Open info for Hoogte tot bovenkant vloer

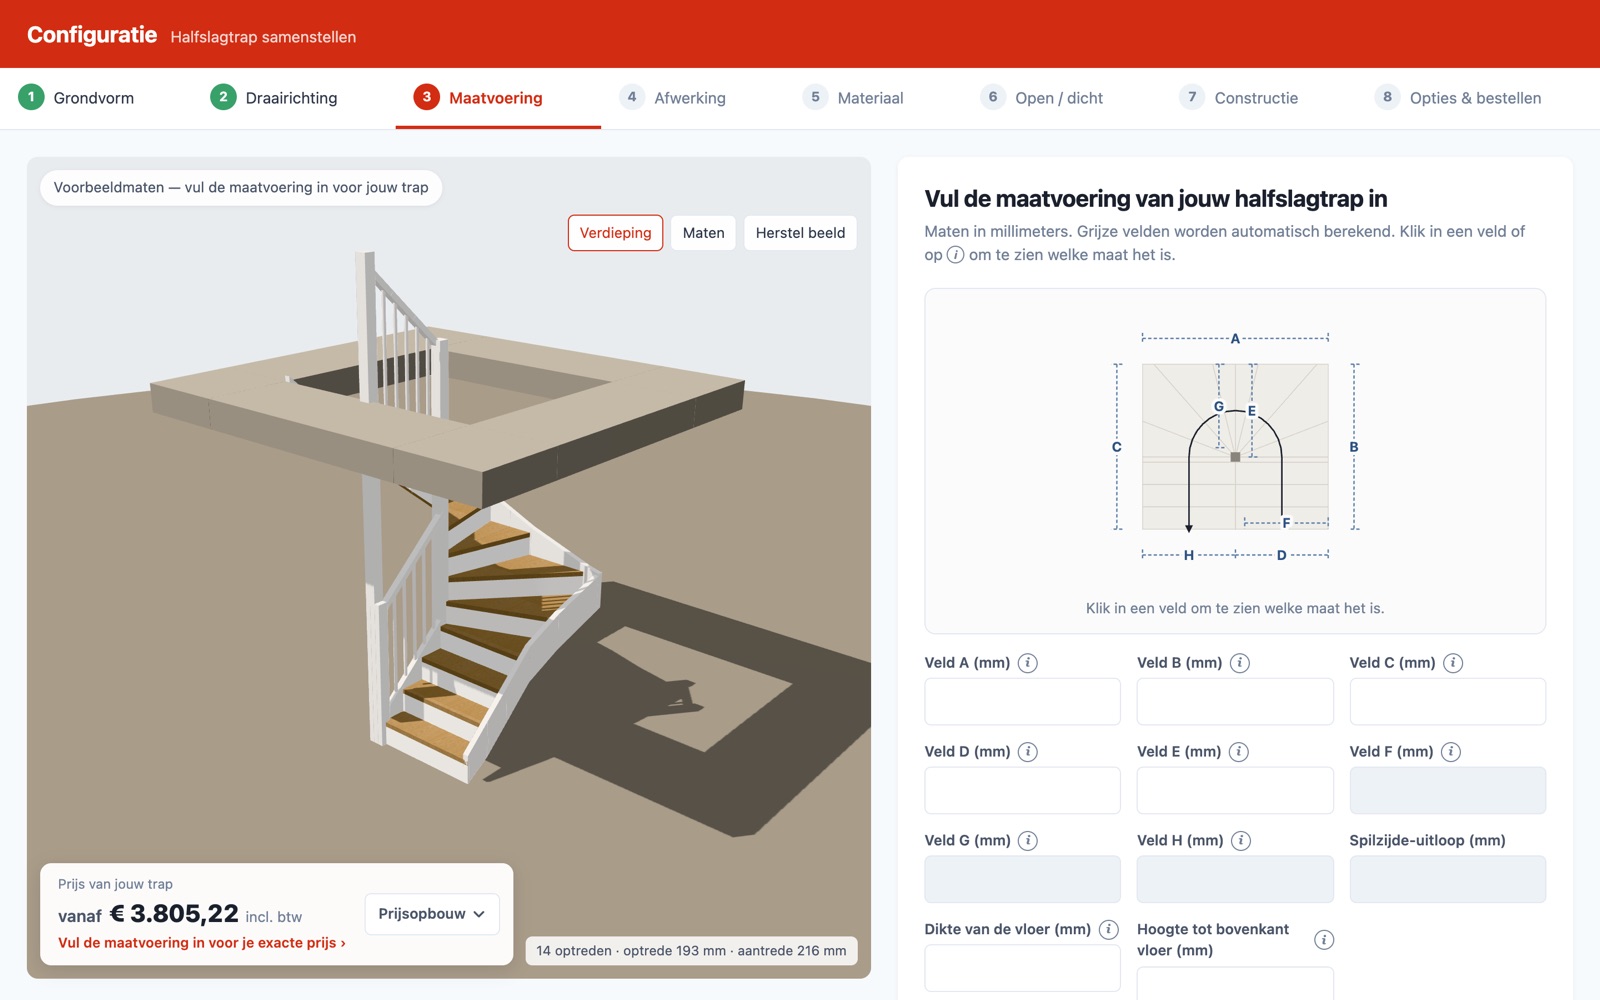coord(1323,940)
